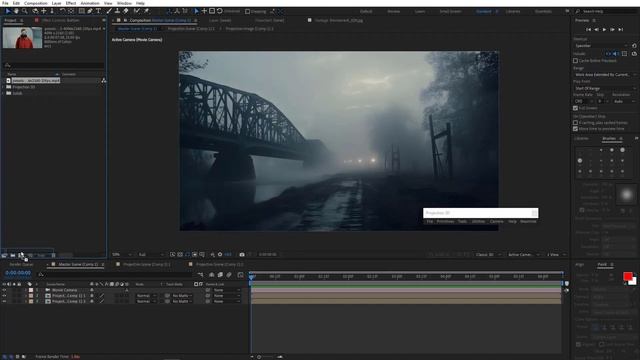Expand the Projection 3D folder
Viewport: 640px width, 360px height.
3,87
